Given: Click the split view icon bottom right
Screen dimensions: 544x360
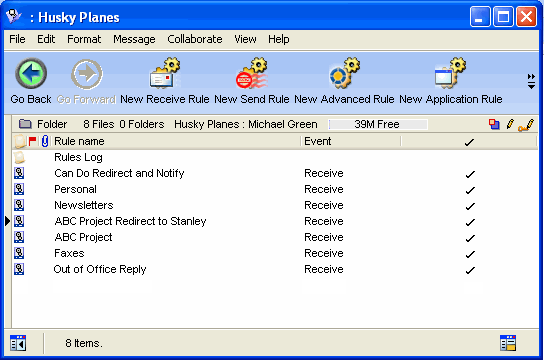Looking at the screenshot, I should [508, 343].
